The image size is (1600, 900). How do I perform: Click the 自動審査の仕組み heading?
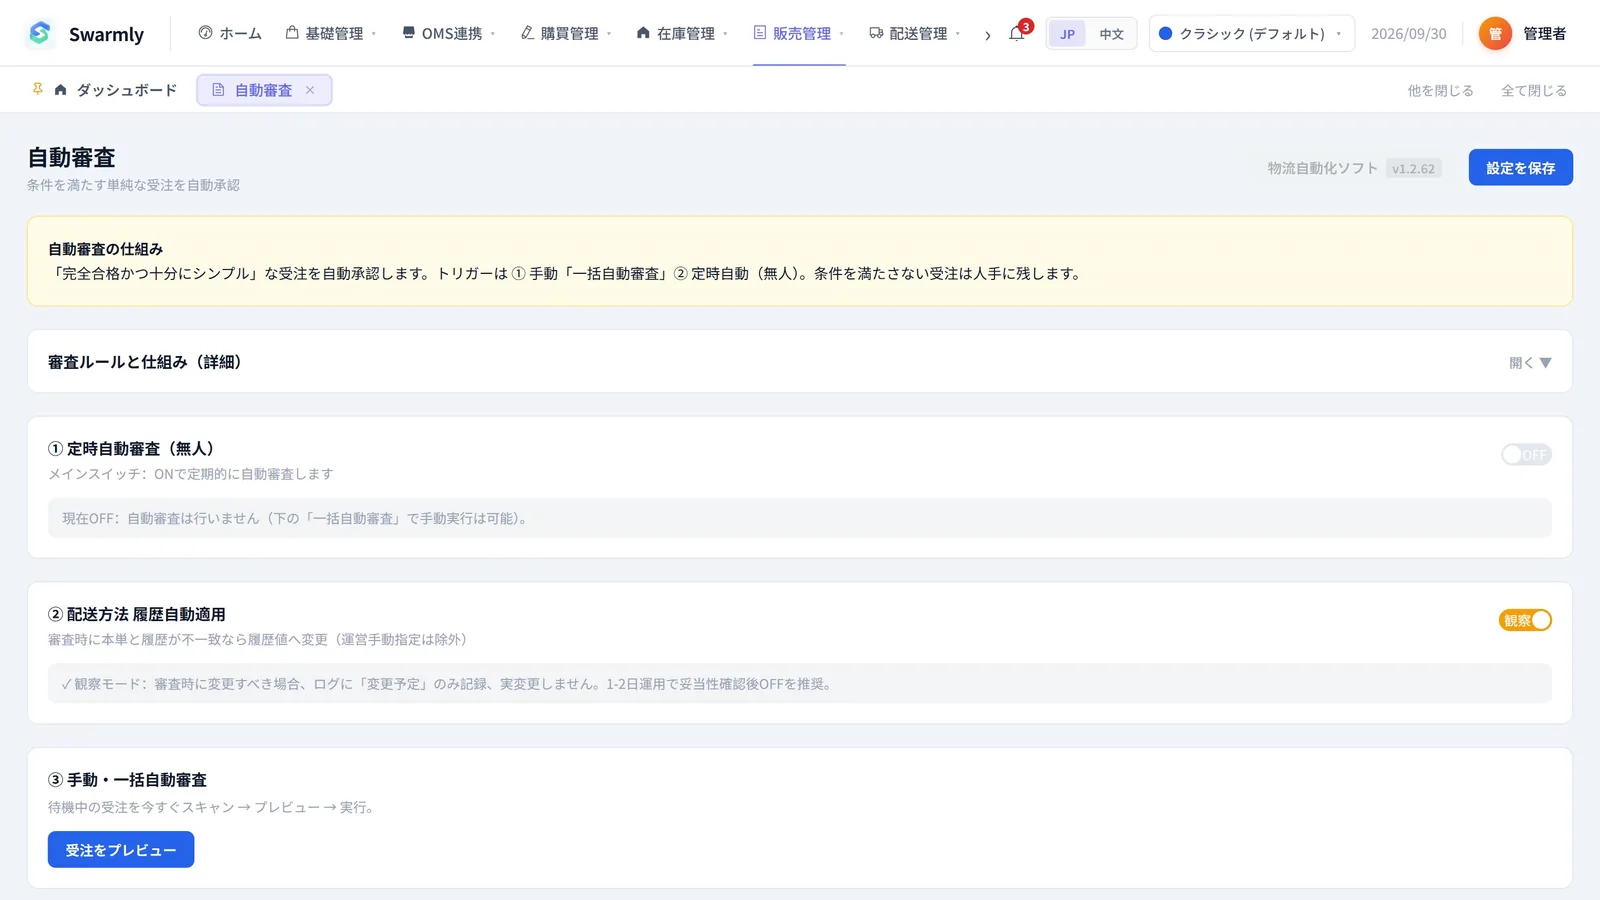point(105,249)
